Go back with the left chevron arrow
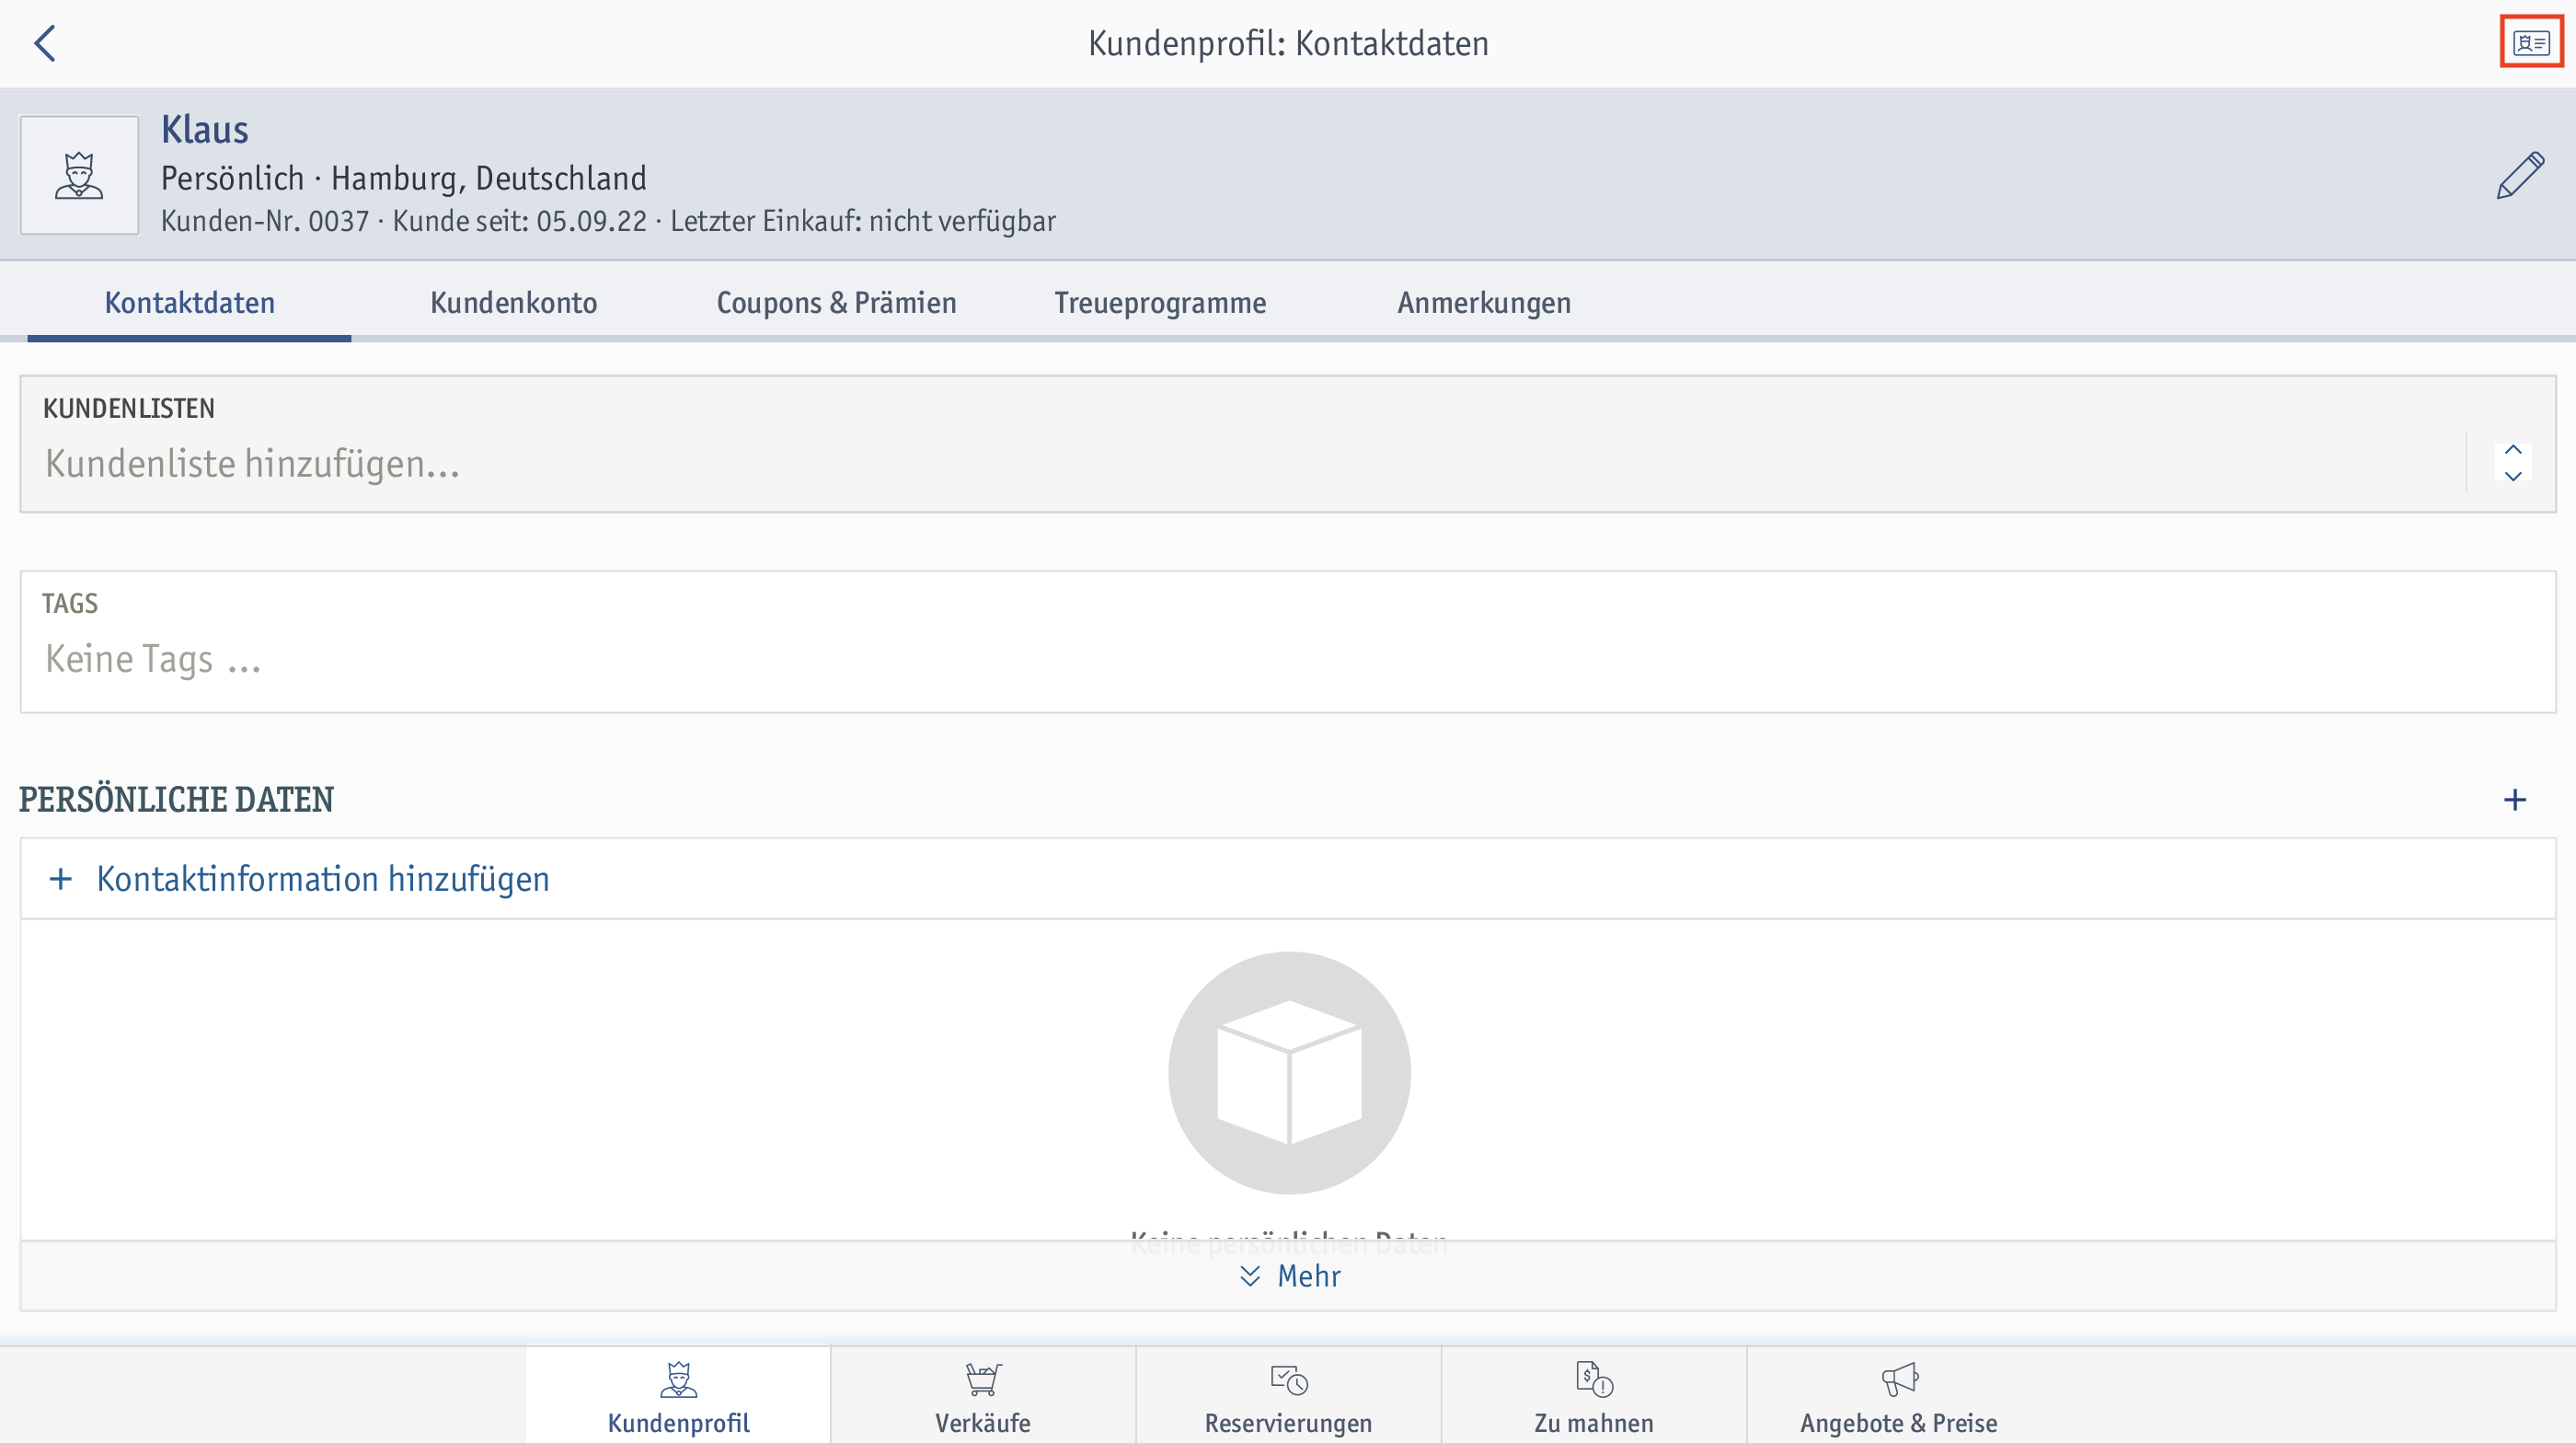Screen dimensions: 2576x1443 pos(45,43)
